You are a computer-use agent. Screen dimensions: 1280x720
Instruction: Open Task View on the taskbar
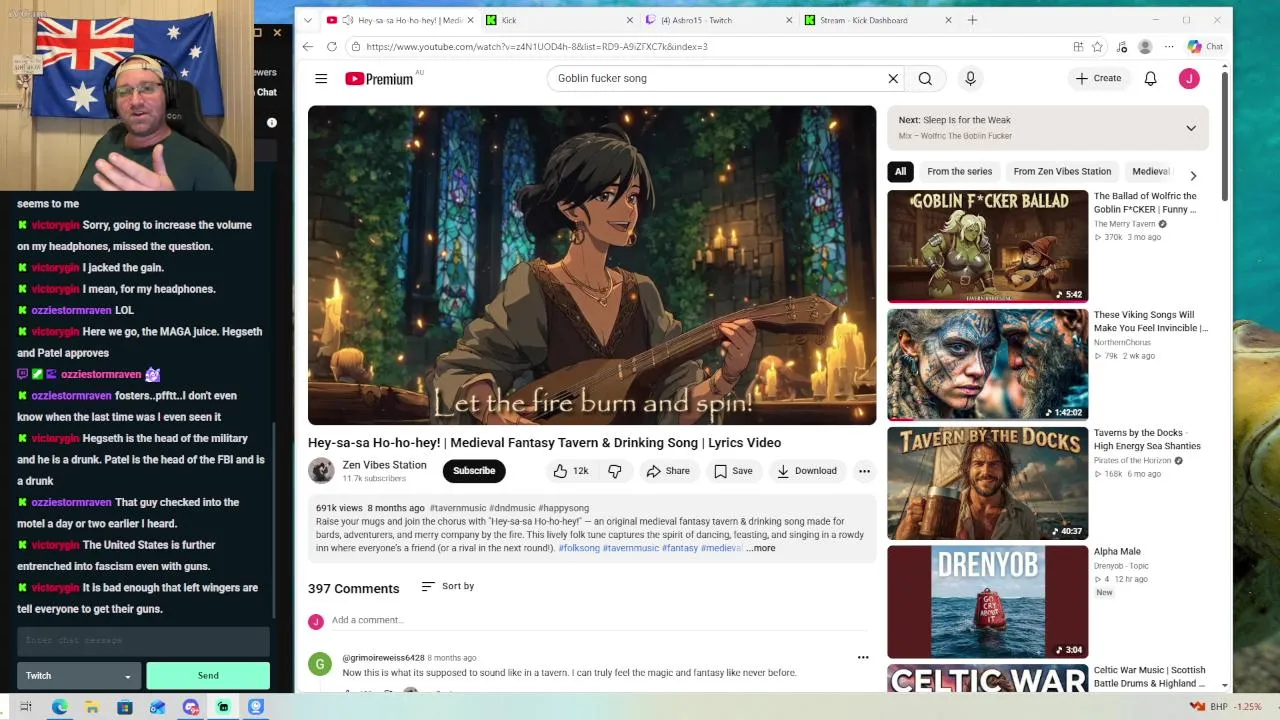coord(26,707)
